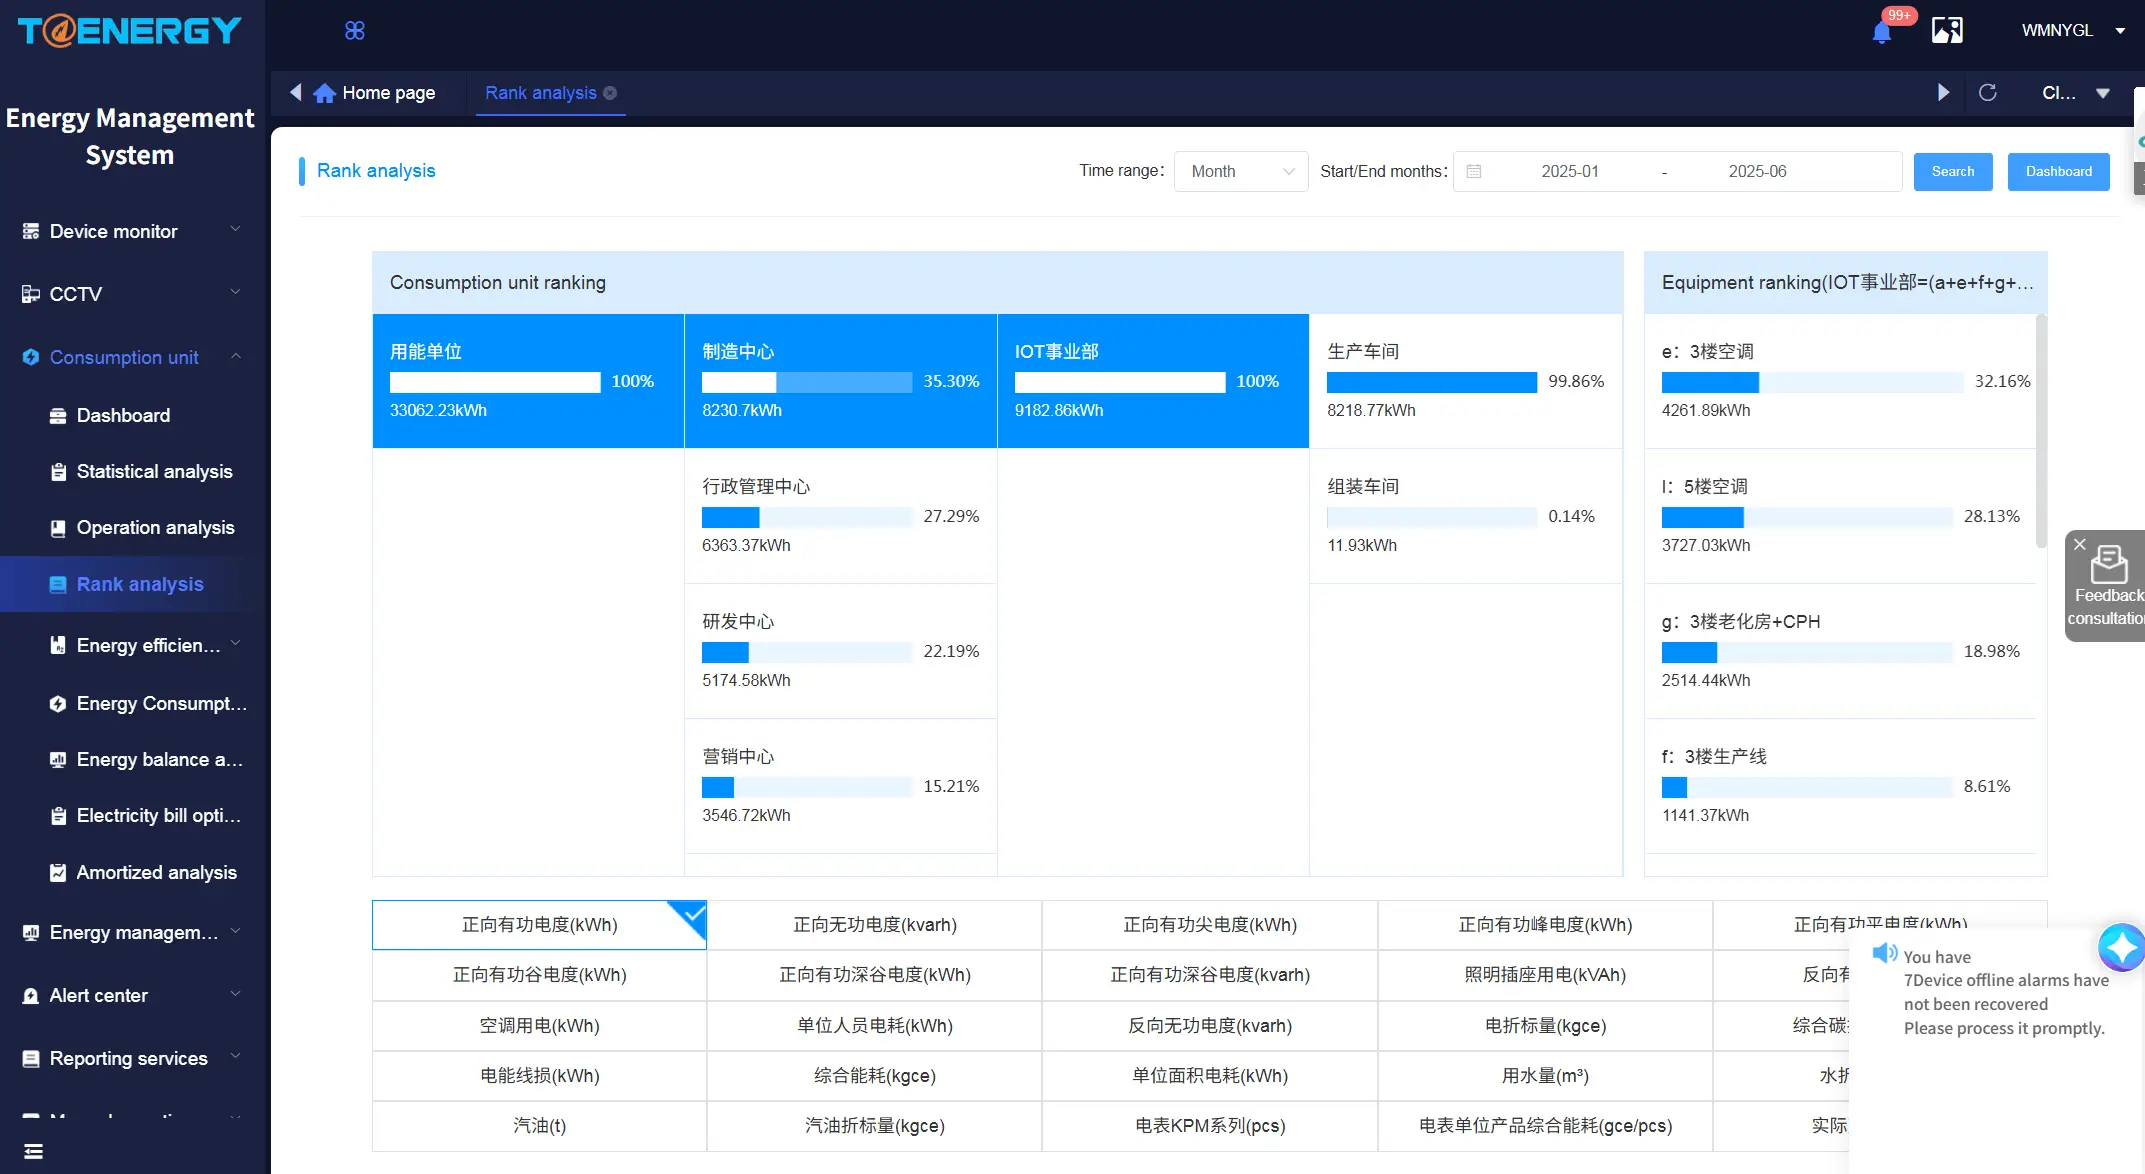Screen dimensions: 2145x1174
Task: Click the Dashboard submenu icon
Action: point(58,415)
